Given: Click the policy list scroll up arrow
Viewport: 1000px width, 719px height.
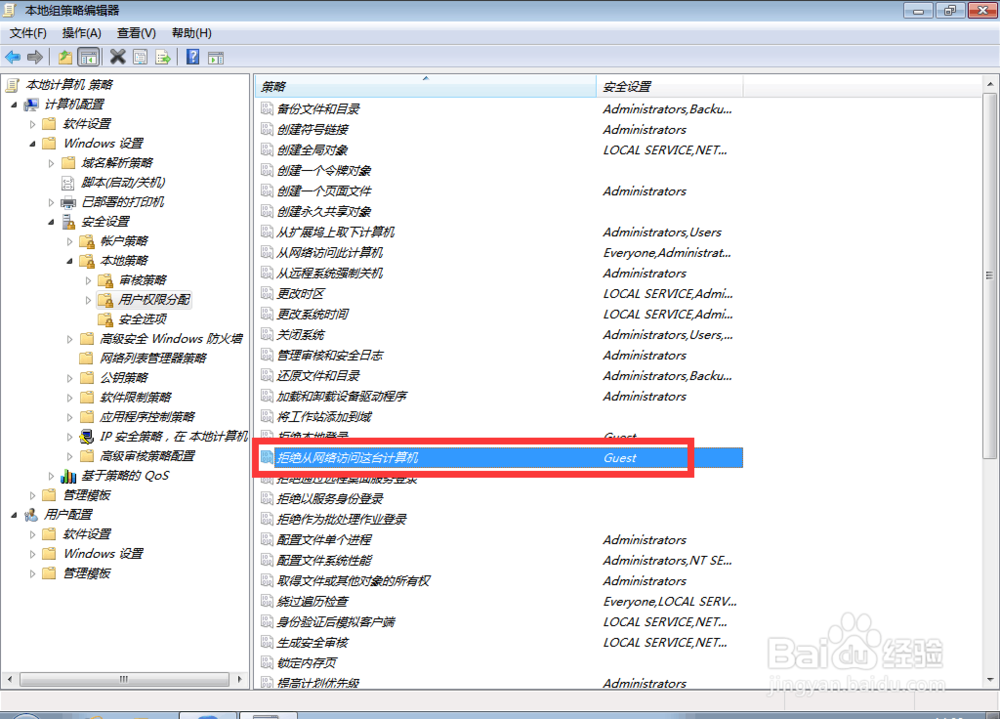Looking at the screenshot, I should [989, 84].
